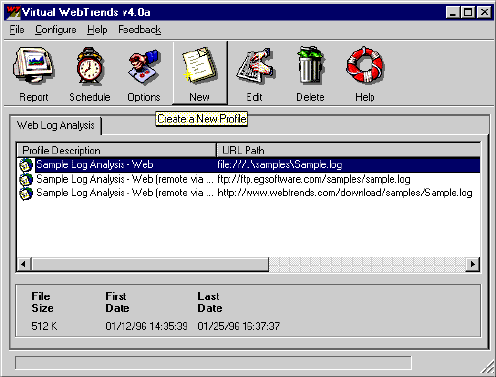Click the right scroll arrow of profile list

tap(473, 264)
